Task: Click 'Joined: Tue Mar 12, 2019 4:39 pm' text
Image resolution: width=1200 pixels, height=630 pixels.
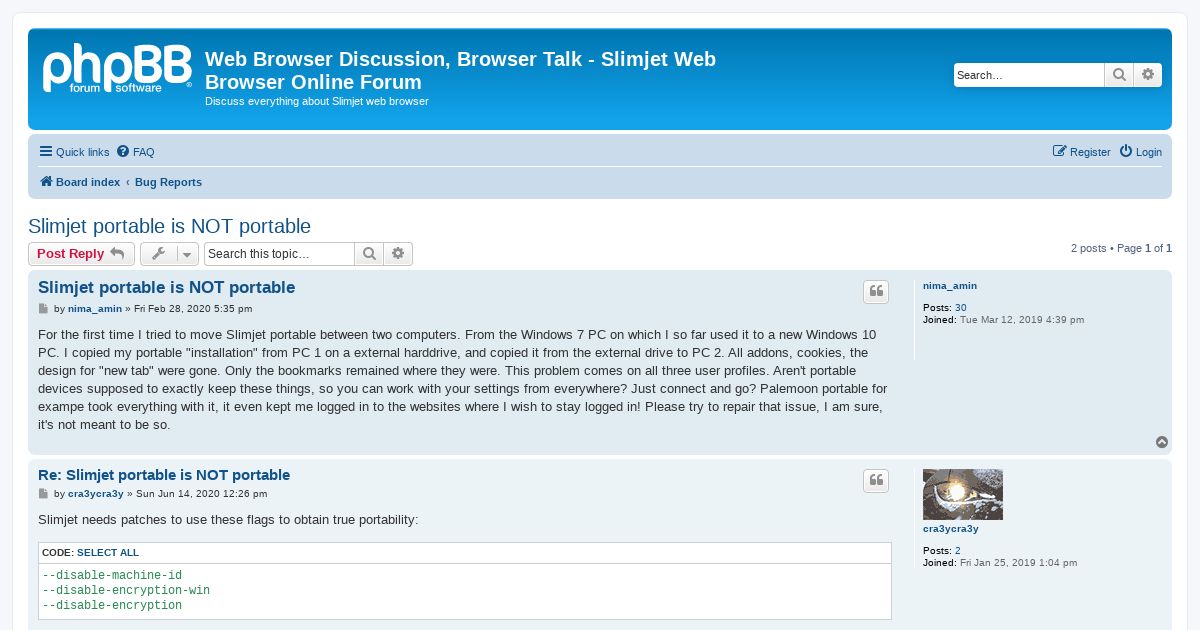Action: (1003, 320)
